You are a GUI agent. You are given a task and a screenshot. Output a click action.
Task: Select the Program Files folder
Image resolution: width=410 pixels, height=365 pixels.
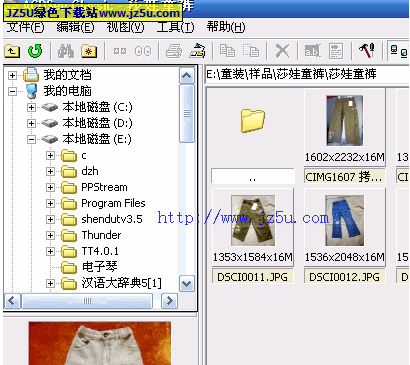click(113, 203)
